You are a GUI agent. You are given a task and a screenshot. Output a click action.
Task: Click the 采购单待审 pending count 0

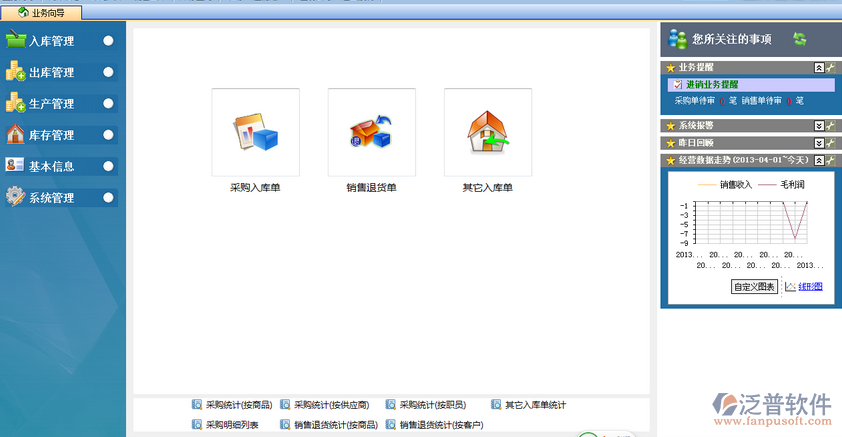coord(722,101)
